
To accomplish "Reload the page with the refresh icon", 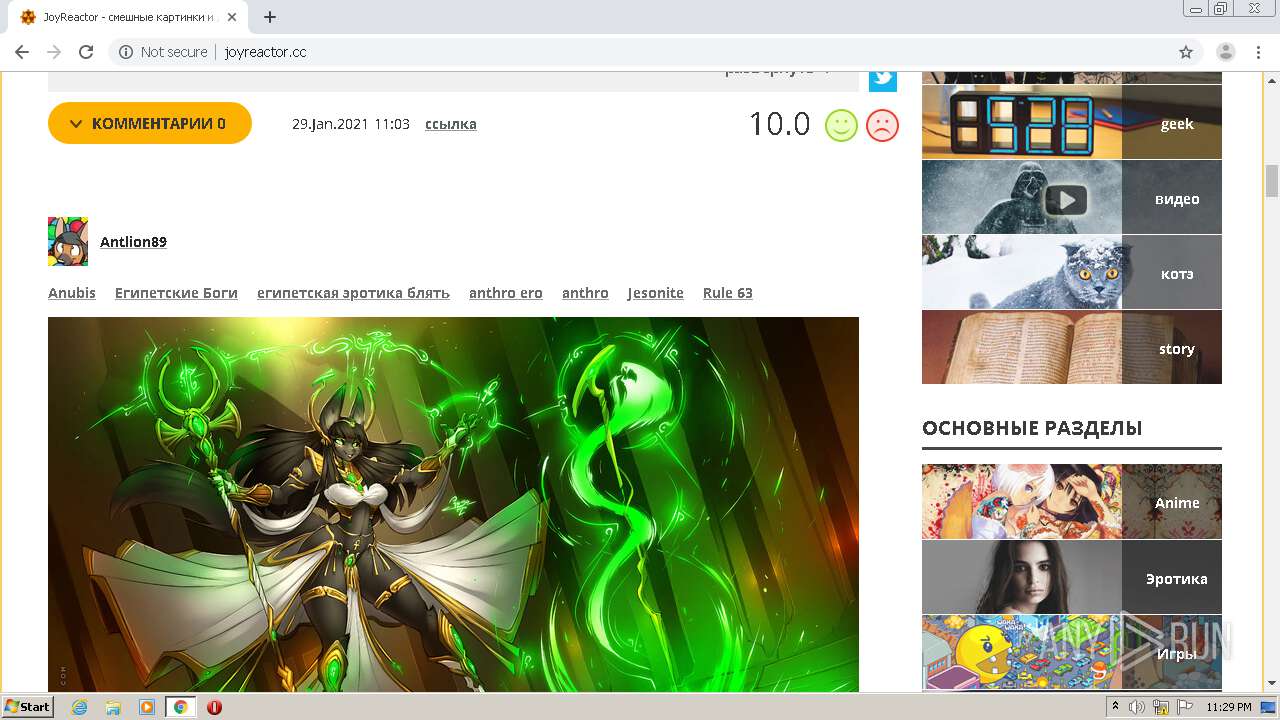I will tap(86, 52).
